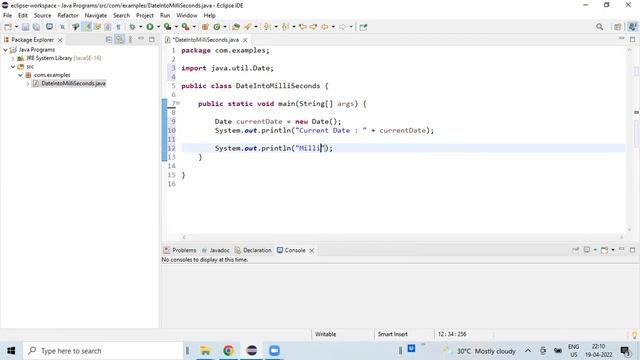Viewport: 640px width, 360px height.
Task: Click the Last Edit Location icon
Action: pyautogui.click(x=302, y=27)
